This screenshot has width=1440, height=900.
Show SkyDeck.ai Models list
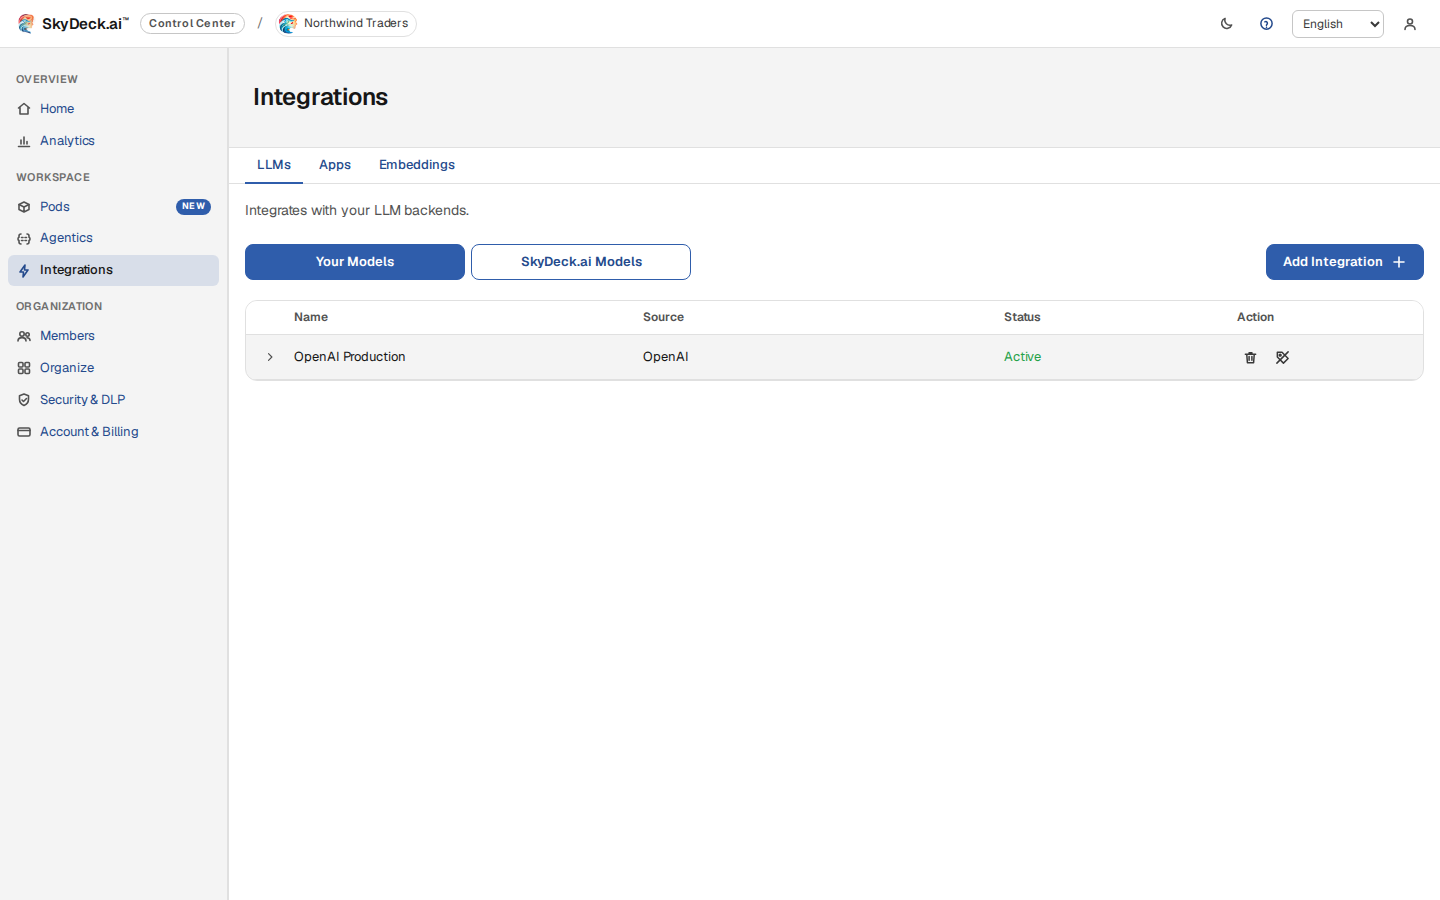pos(581,262)
